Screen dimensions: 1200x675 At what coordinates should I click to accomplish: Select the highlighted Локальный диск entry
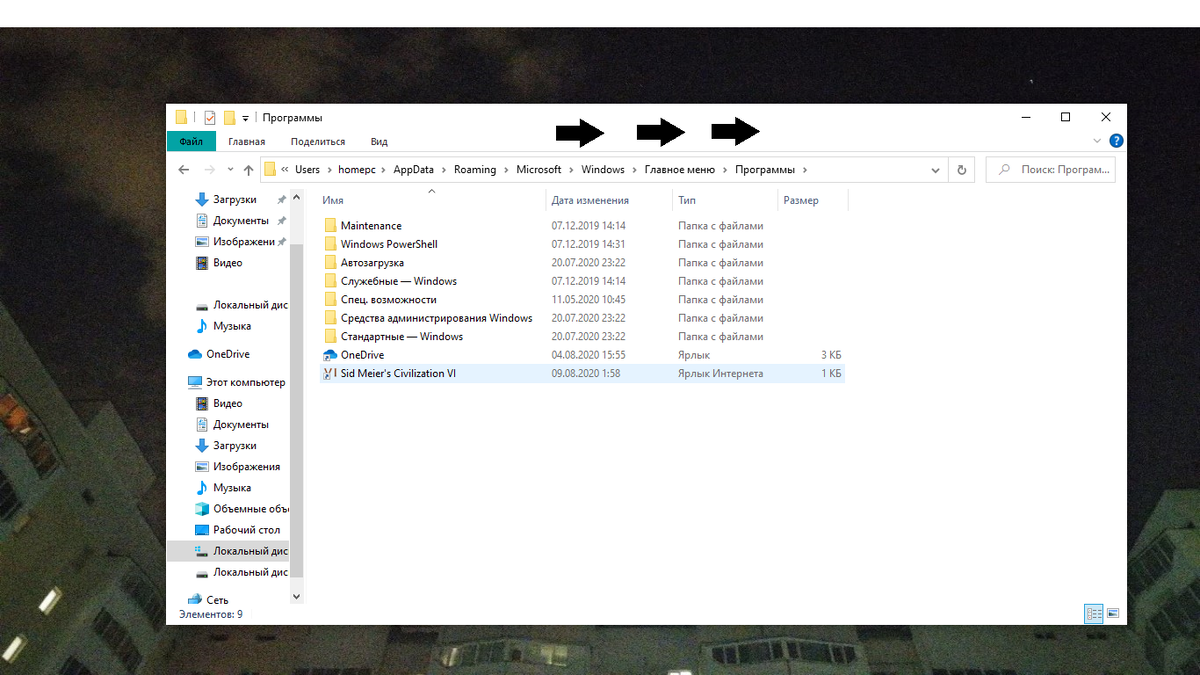228,551
